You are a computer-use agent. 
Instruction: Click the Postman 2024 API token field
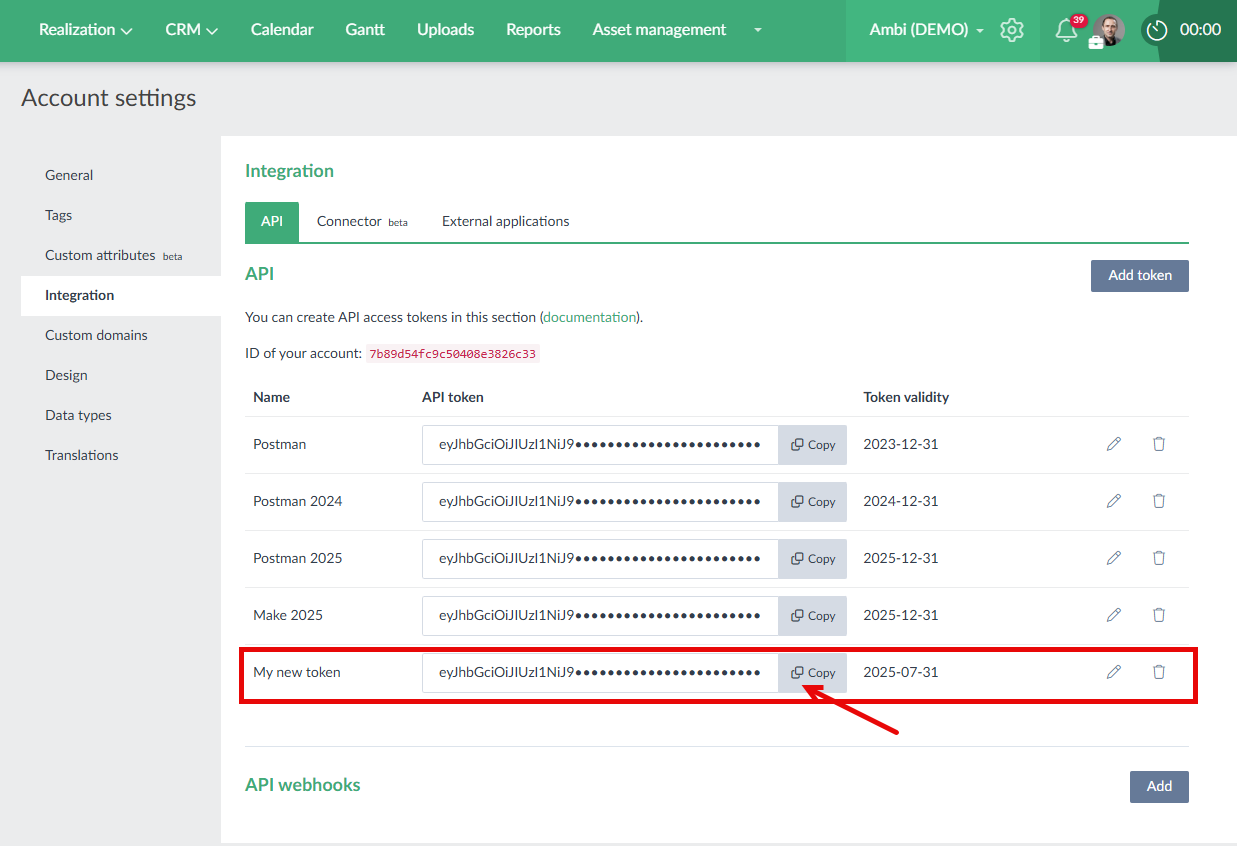tap(600, 502)
